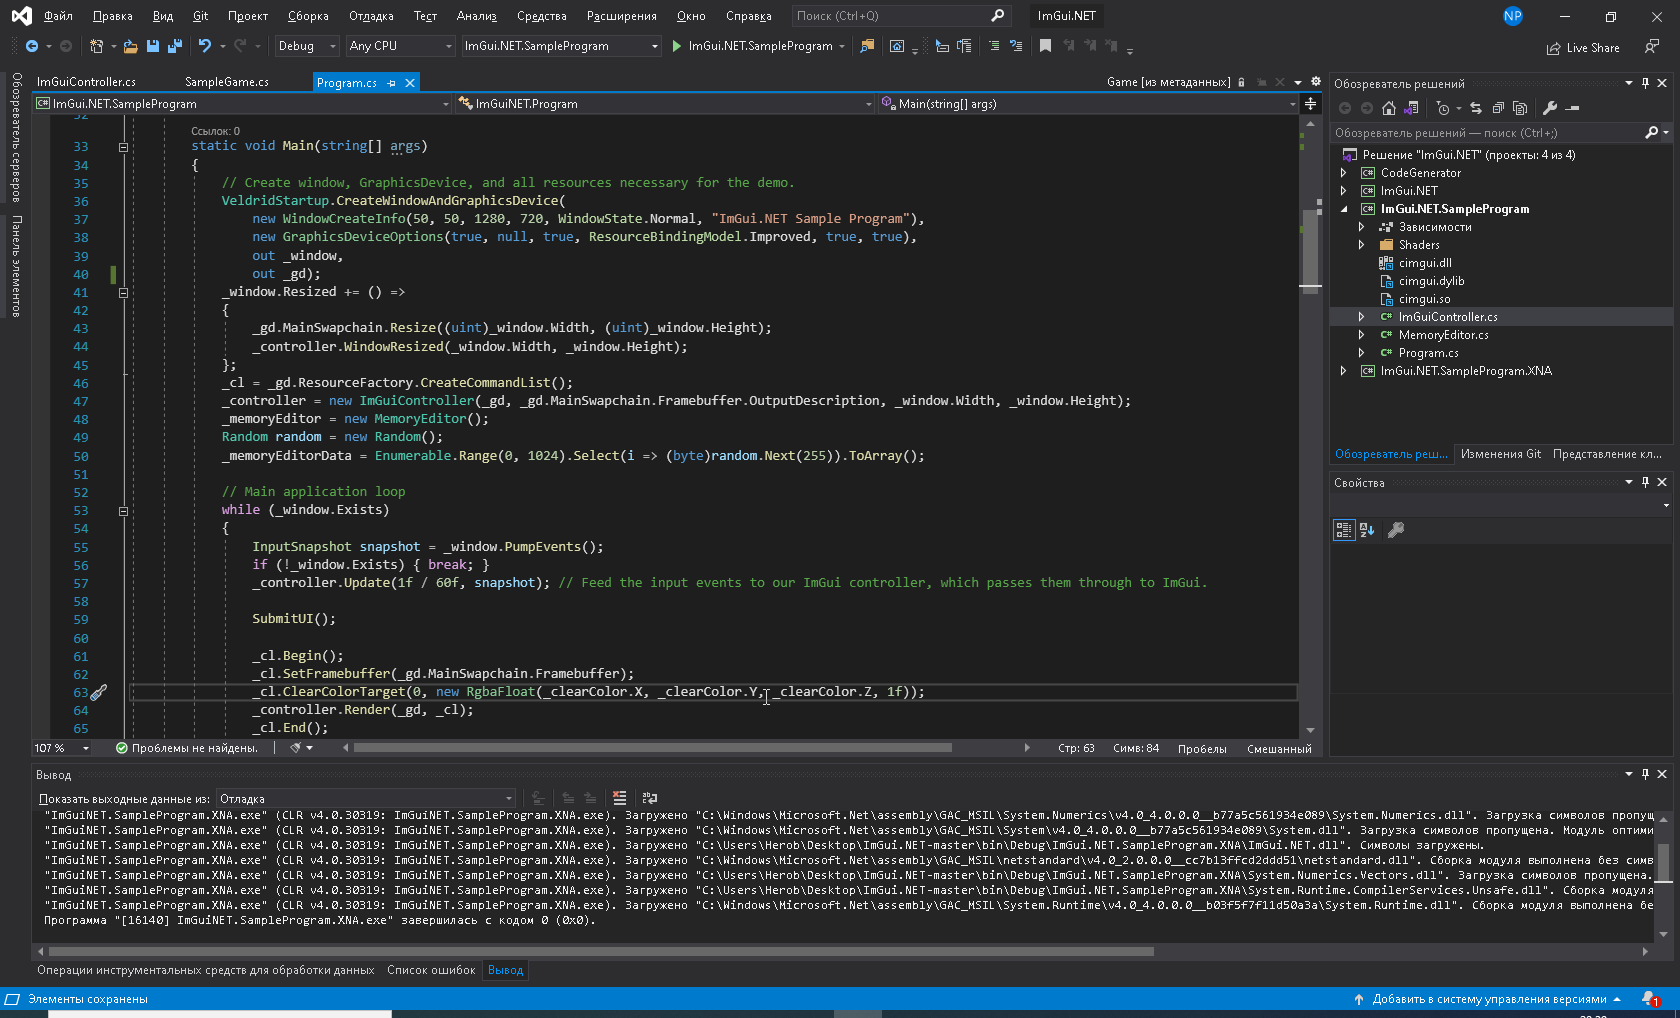Open Properties via the wrench icon in Solution Explorer

tap(1550, 108)
